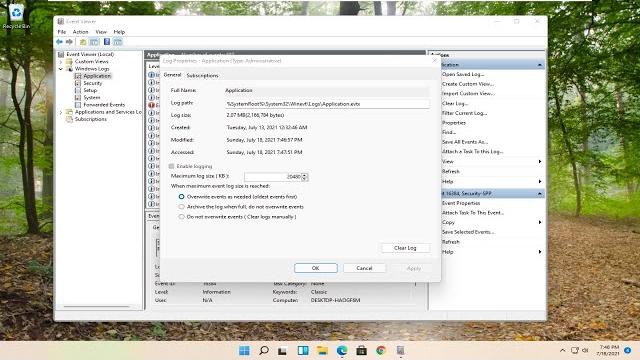Launch Google Chrome from taskbar
The height and width of the screenshot is (360, 640).
coord(381,350)
